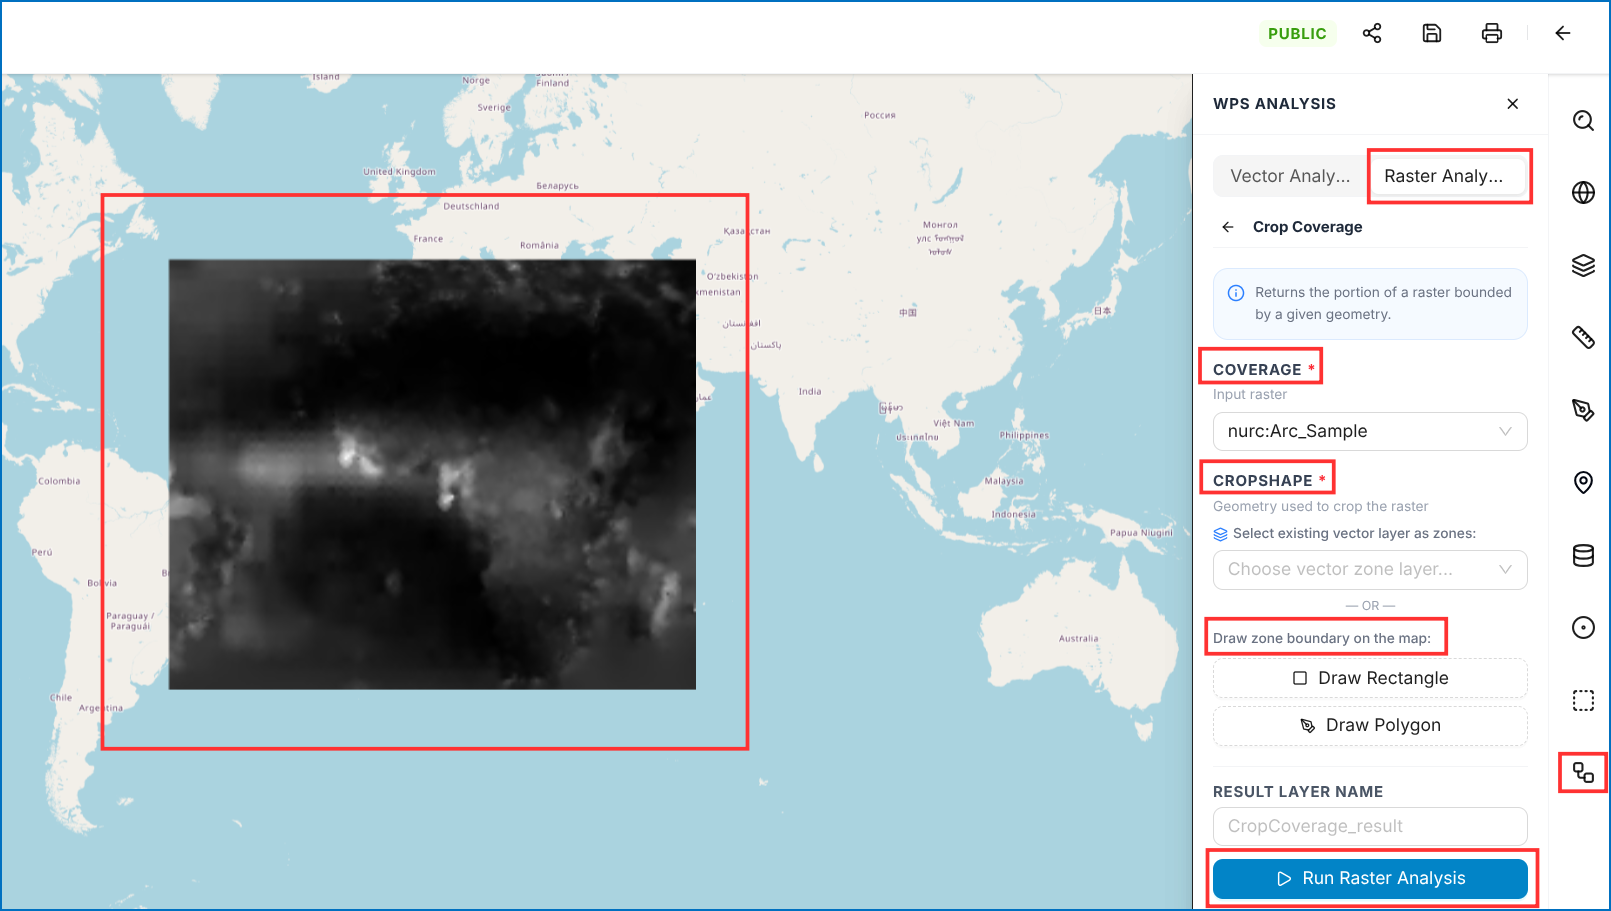Click the Result Layer Name input field
The width and height of the screenshot is (1611, 911).
[1370, 826]
